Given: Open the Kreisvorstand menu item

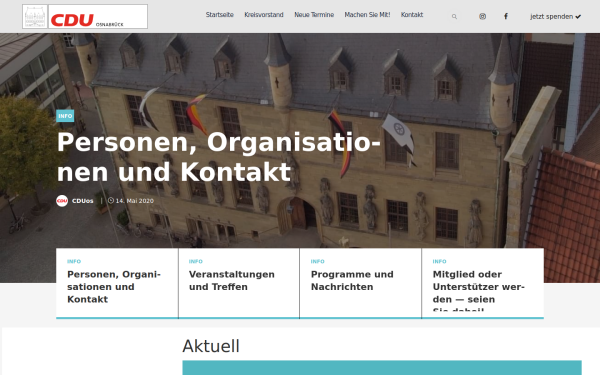Looking at the screenshot, I should 264,15.
